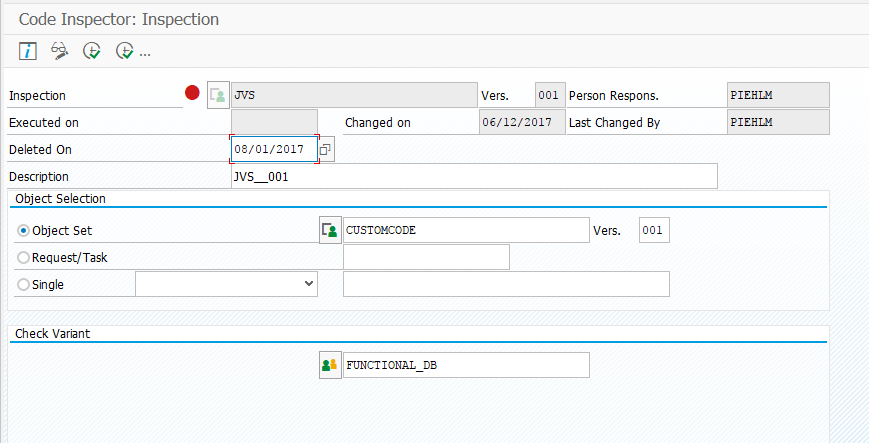Click the Inspection Vers. field 001
This screenshot has width=869, height=443.
[x=550, y=95]
